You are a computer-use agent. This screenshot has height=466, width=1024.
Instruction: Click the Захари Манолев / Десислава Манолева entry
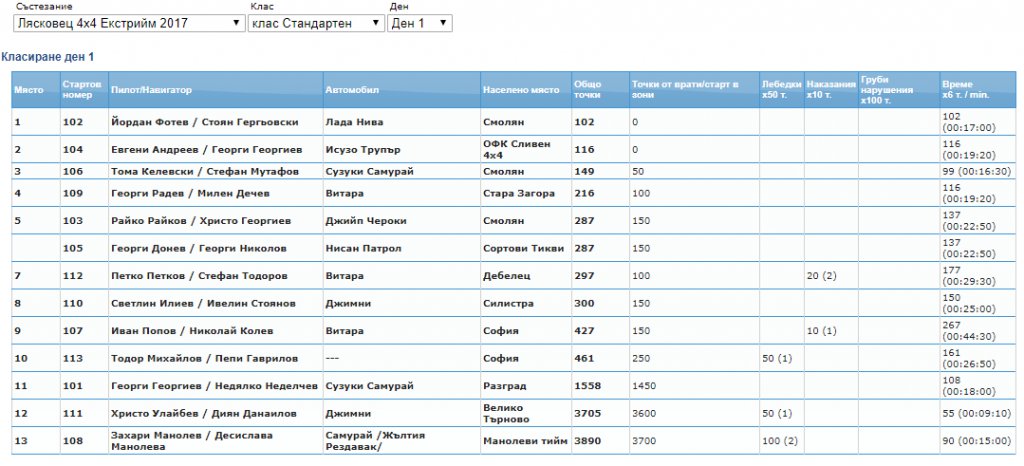click(x=192, y=441)
